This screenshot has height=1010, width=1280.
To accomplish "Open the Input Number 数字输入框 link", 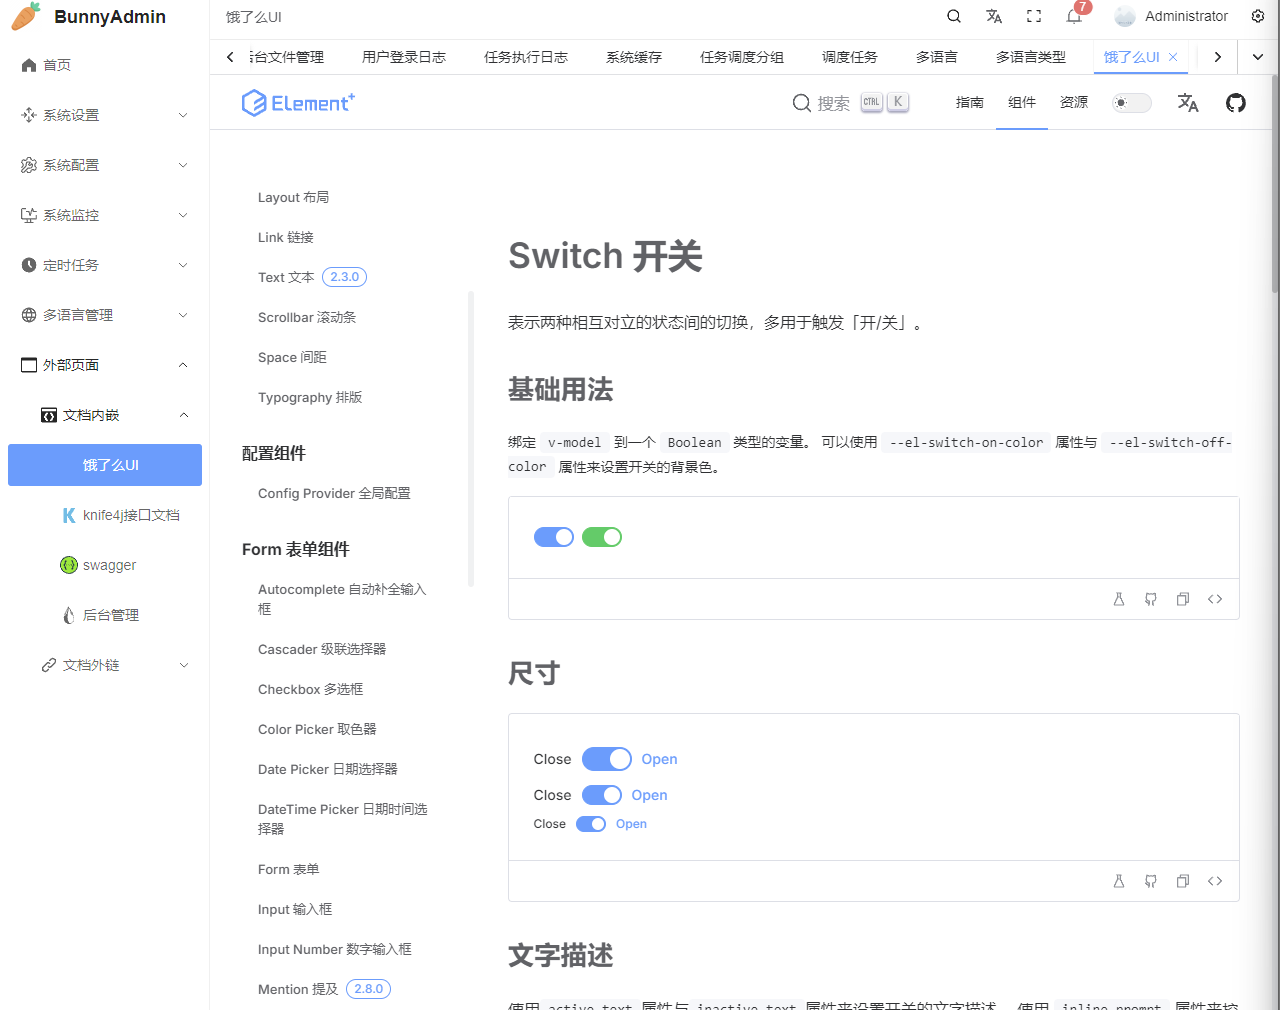I will click(335, 949).
